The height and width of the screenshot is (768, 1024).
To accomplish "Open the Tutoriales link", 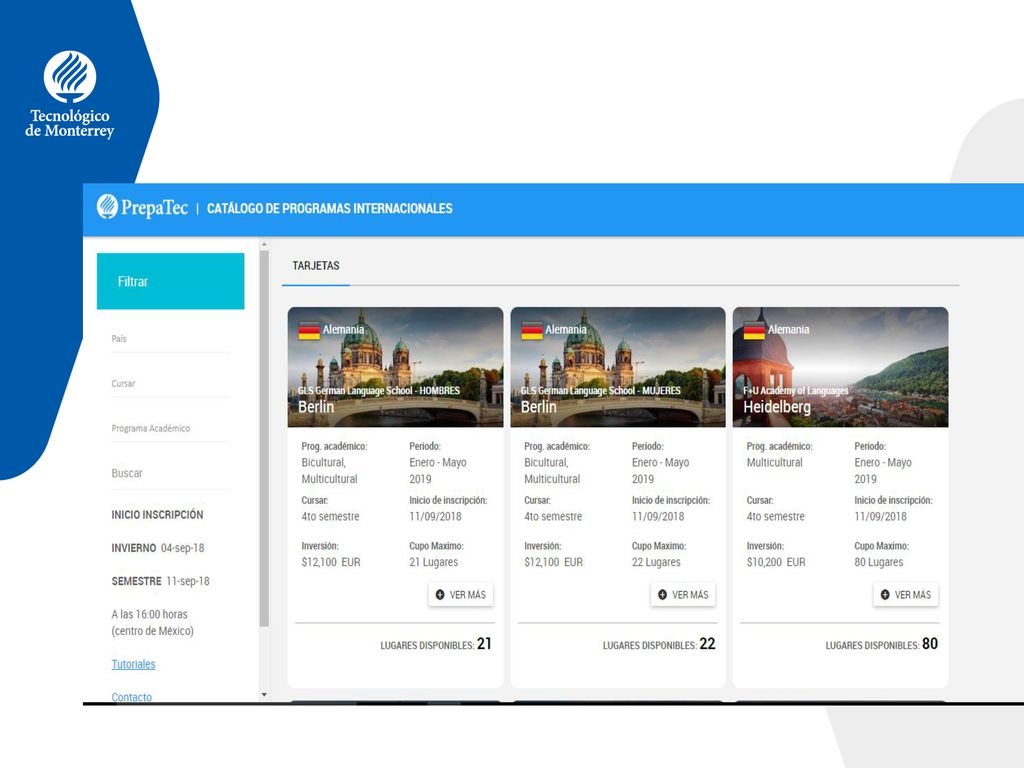I will pos(133,664).
